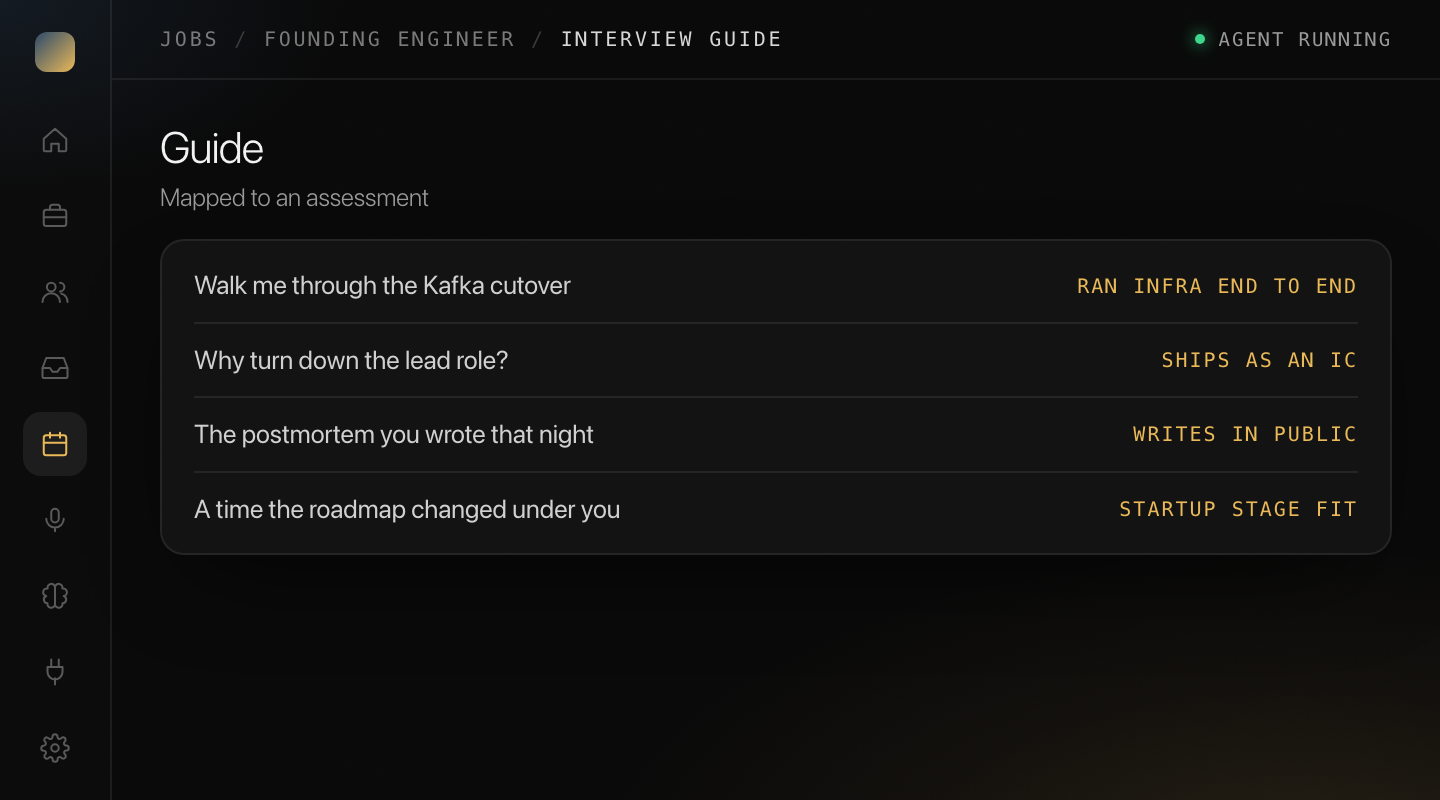The height and width of the screenshot is (800, 1440).
Task: Open the plug integrations icon
Action: 55,672
